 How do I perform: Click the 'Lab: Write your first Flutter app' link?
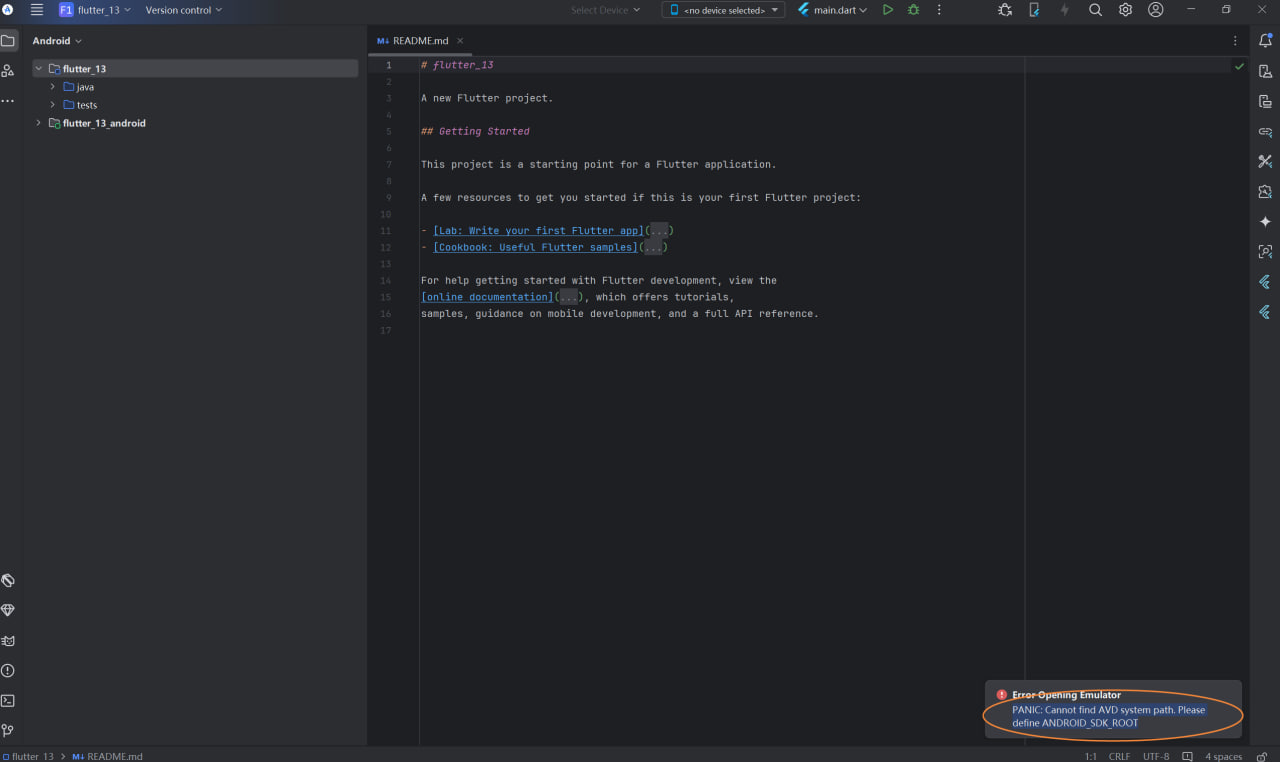pos(539,231)
